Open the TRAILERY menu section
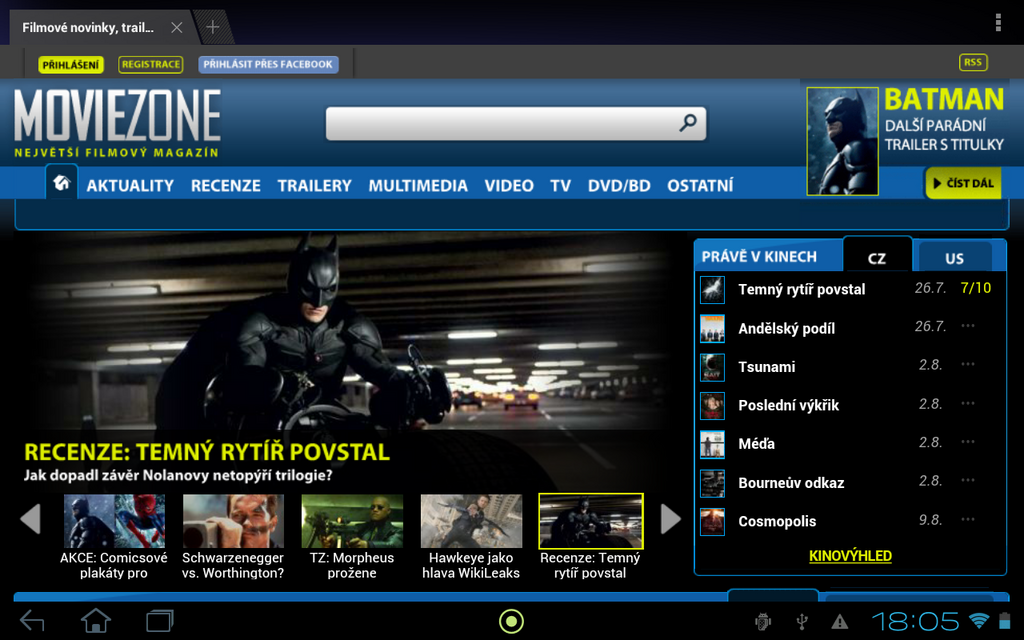 tap(314, 185)
